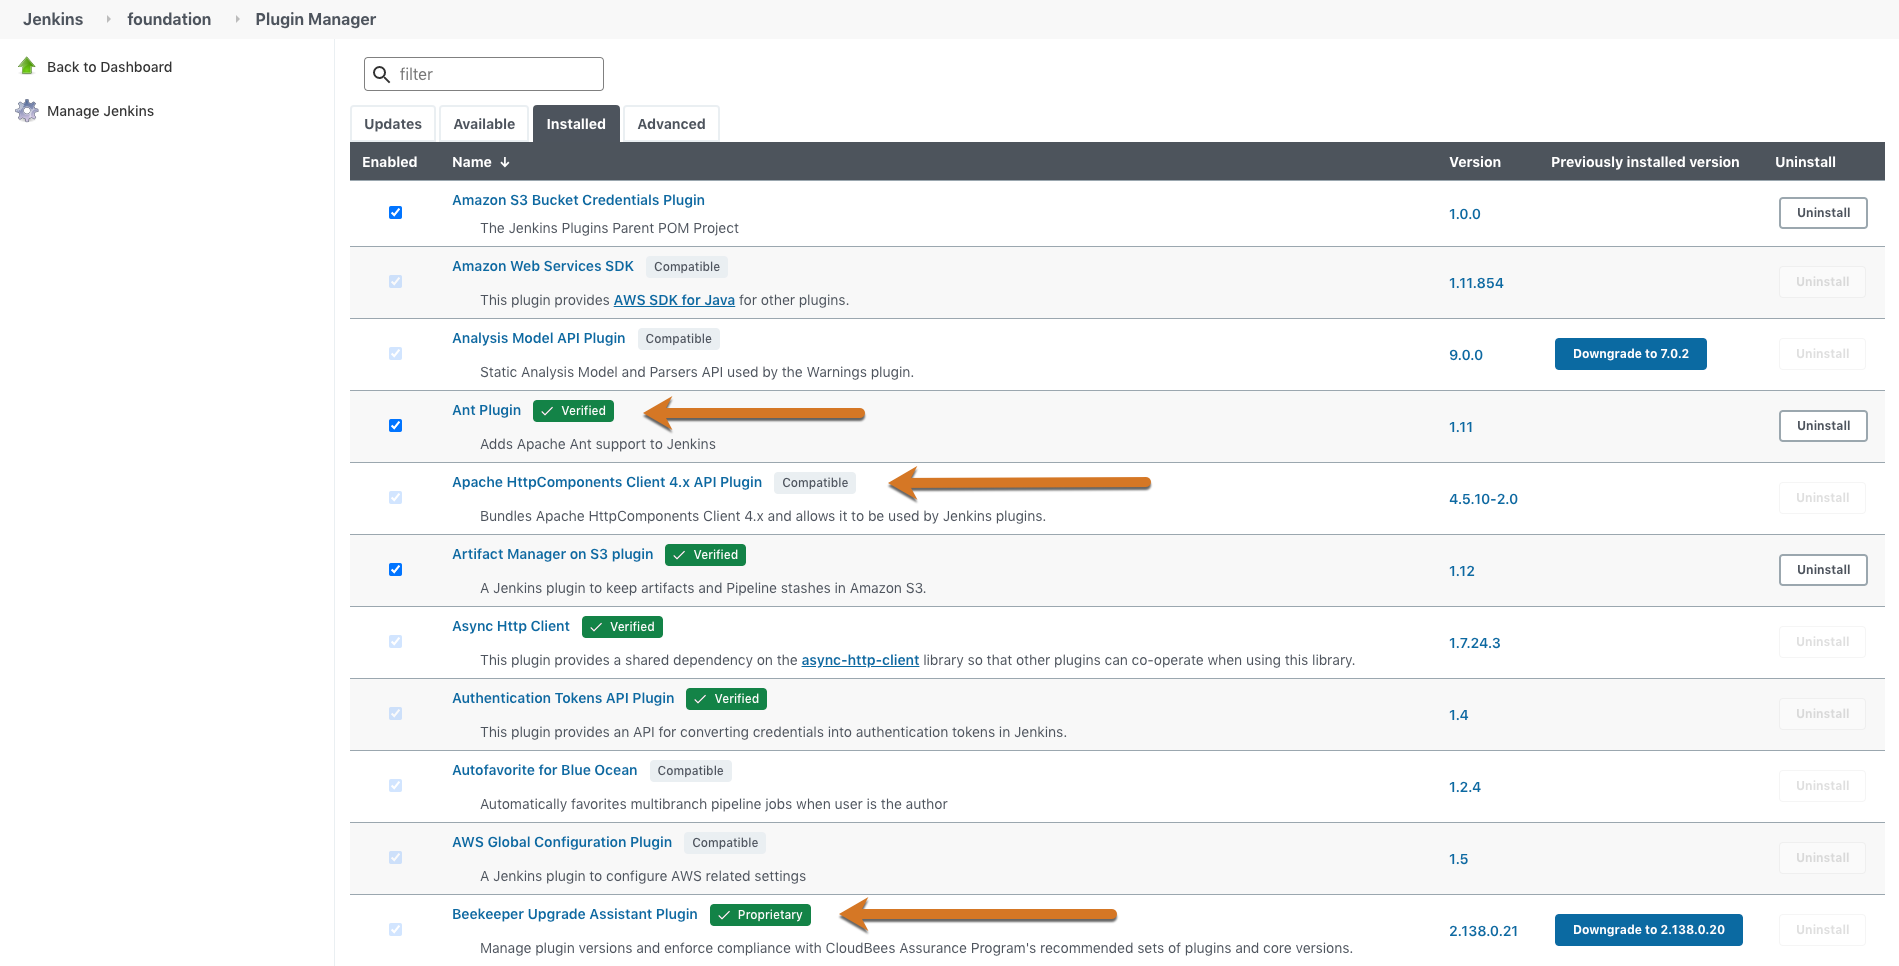Uncheck Amazon S3 Bucket Credentials Plugin enabled box
This screenshot has width=1899, height=966.
(395, 213)
